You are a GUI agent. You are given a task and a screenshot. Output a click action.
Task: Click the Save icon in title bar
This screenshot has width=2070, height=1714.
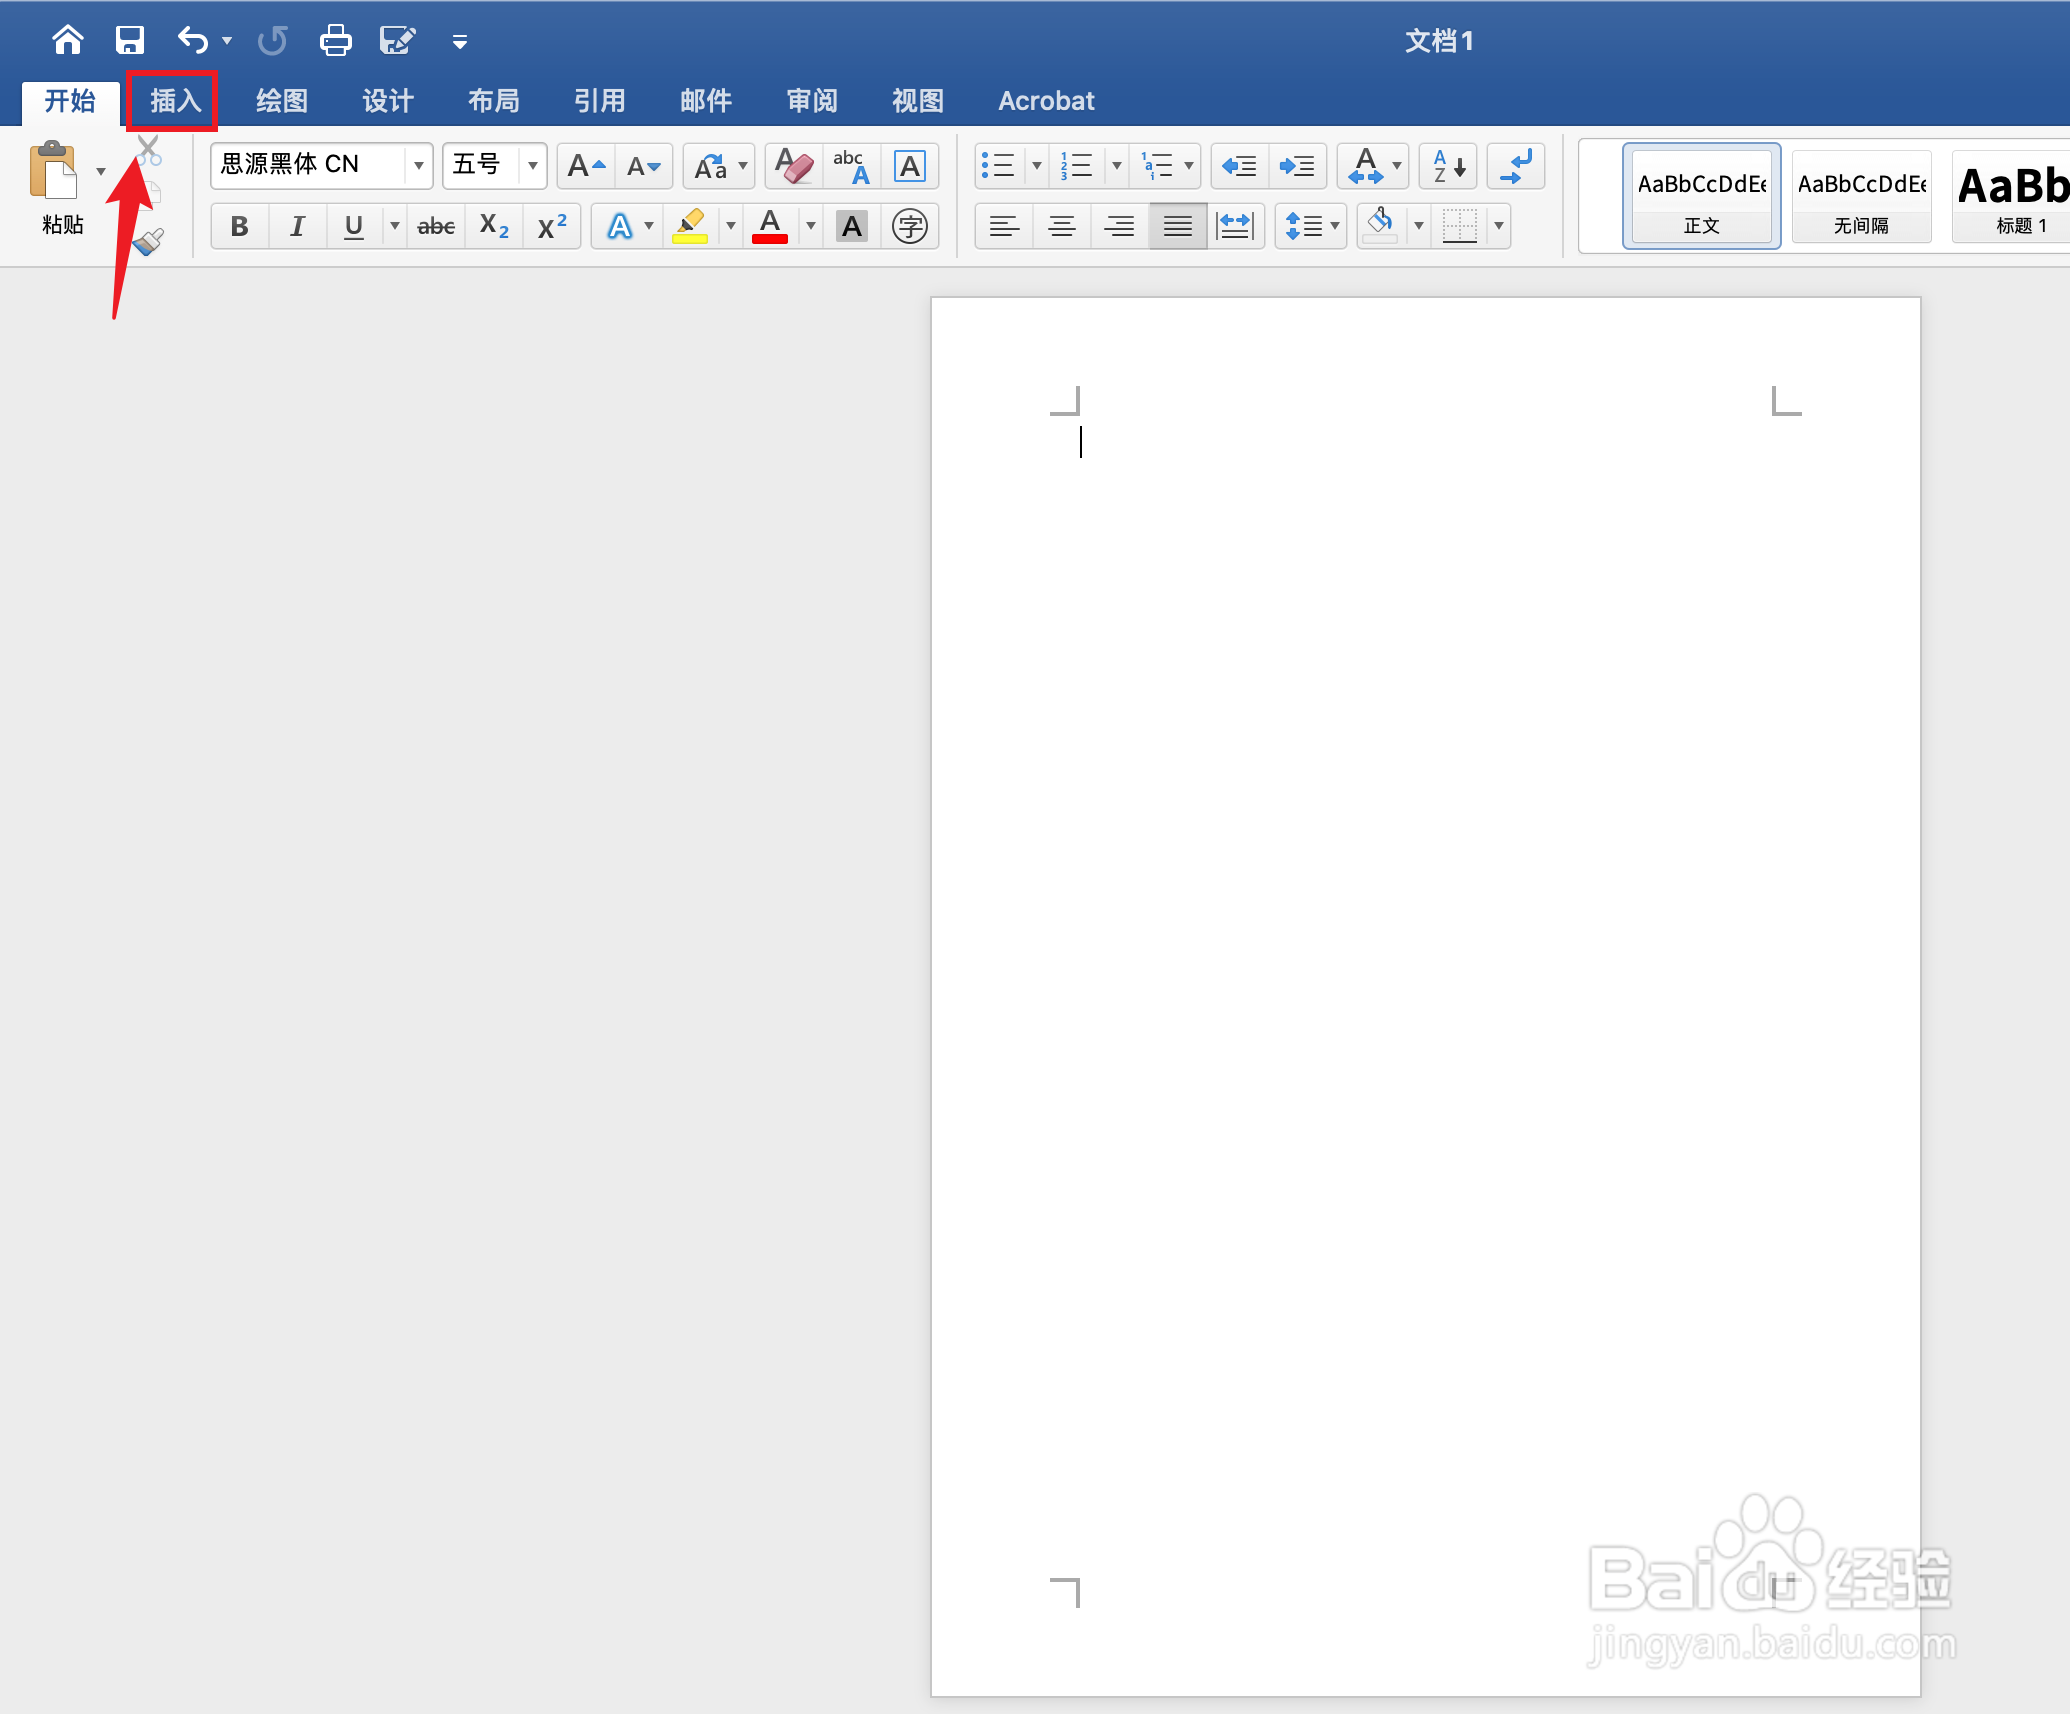(130, 40)
